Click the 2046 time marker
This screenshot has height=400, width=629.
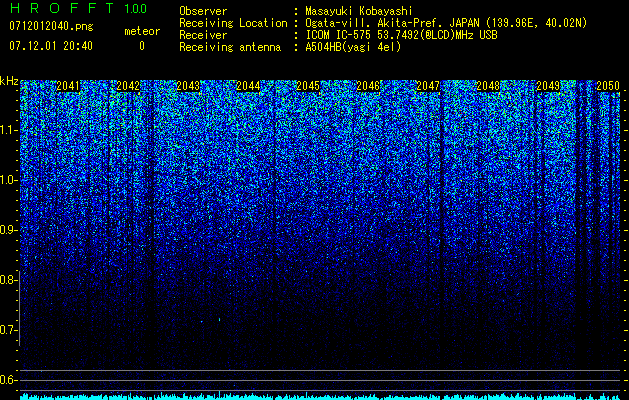[x=368, y=86]
